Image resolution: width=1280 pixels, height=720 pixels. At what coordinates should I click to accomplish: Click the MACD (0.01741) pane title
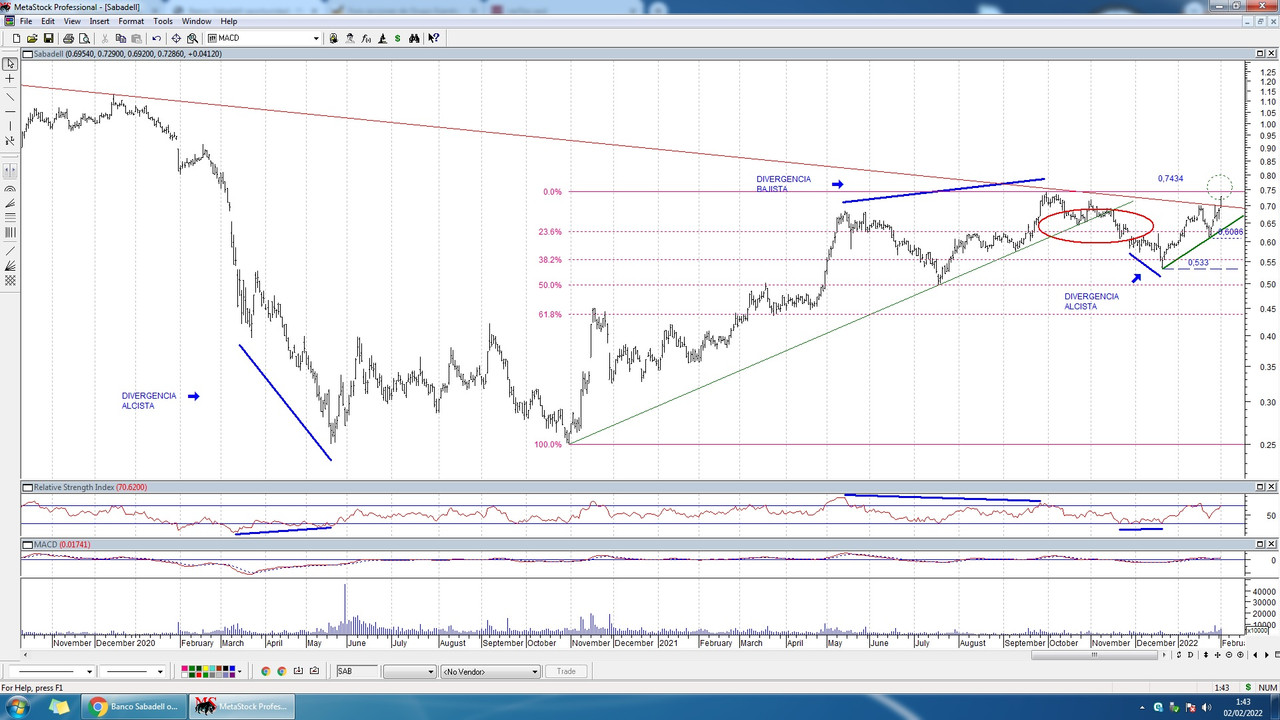(x=63, y=544)
